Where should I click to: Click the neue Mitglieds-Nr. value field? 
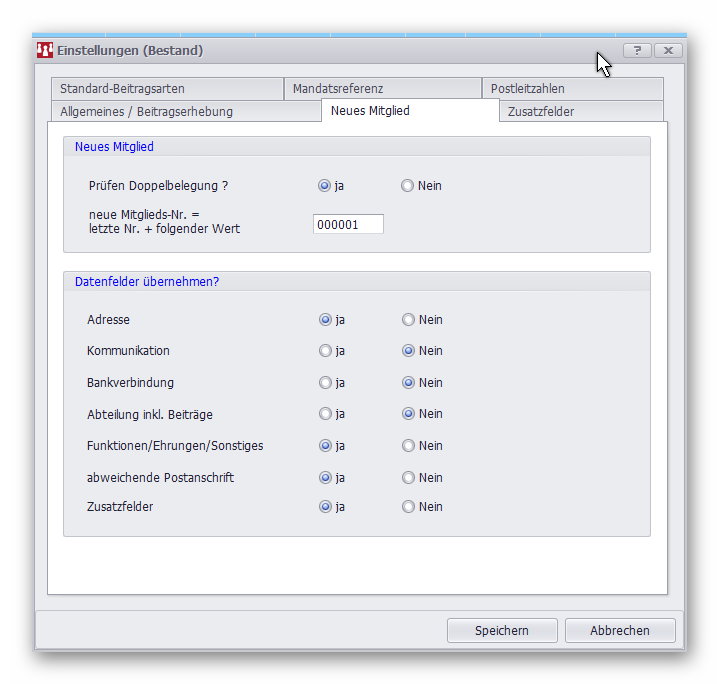pos(348,225)
